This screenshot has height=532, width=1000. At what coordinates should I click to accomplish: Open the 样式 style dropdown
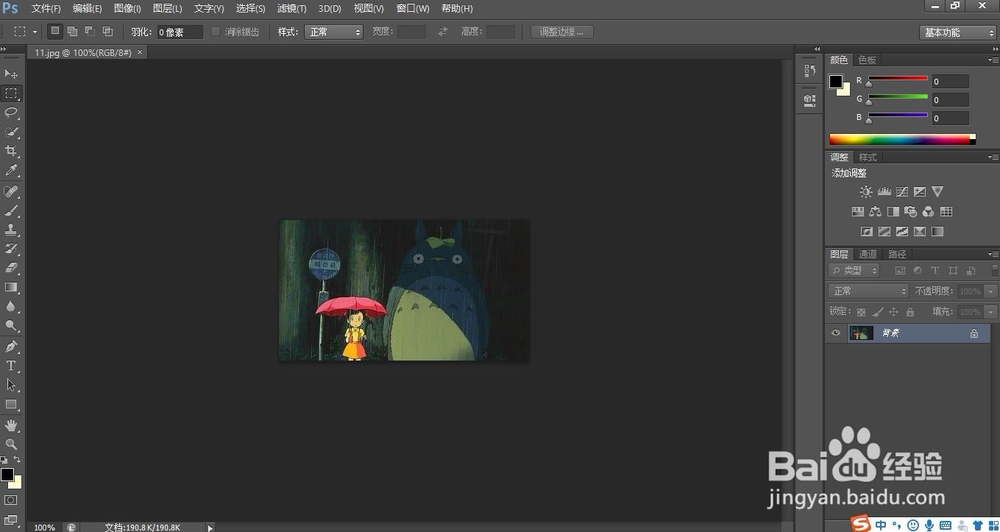(334, 32)
